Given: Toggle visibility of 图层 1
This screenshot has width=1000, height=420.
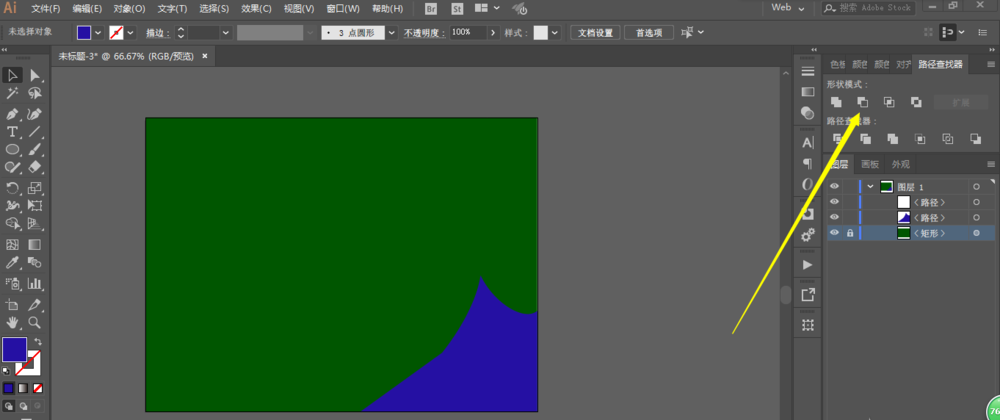Looking at the screenshot, I should 834,187.
